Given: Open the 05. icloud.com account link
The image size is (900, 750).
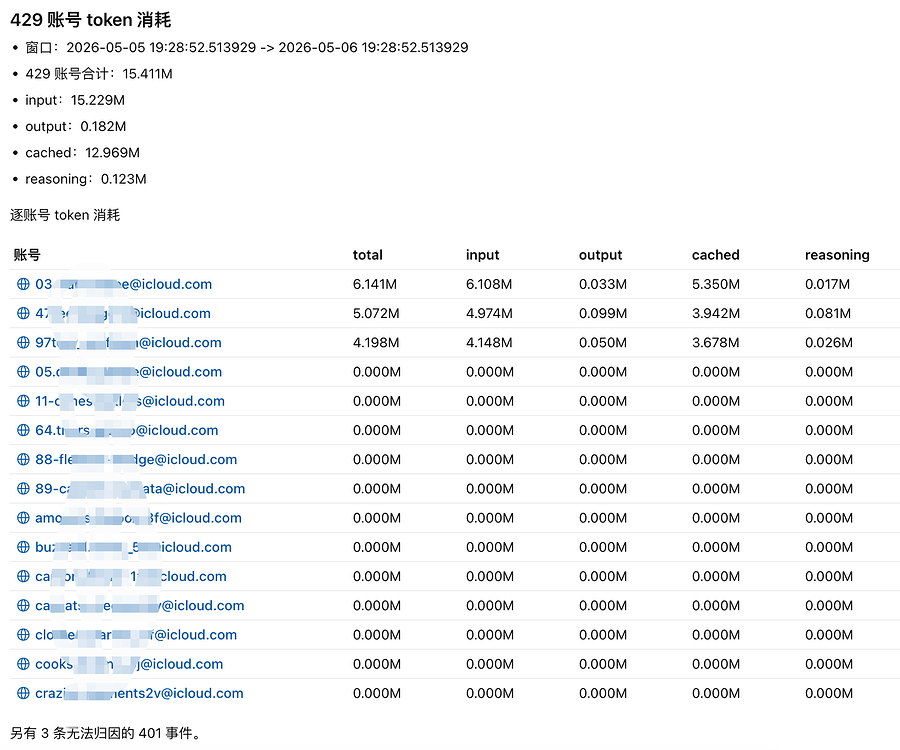Looking at the screenshot, I should click(x=129, y=372).
